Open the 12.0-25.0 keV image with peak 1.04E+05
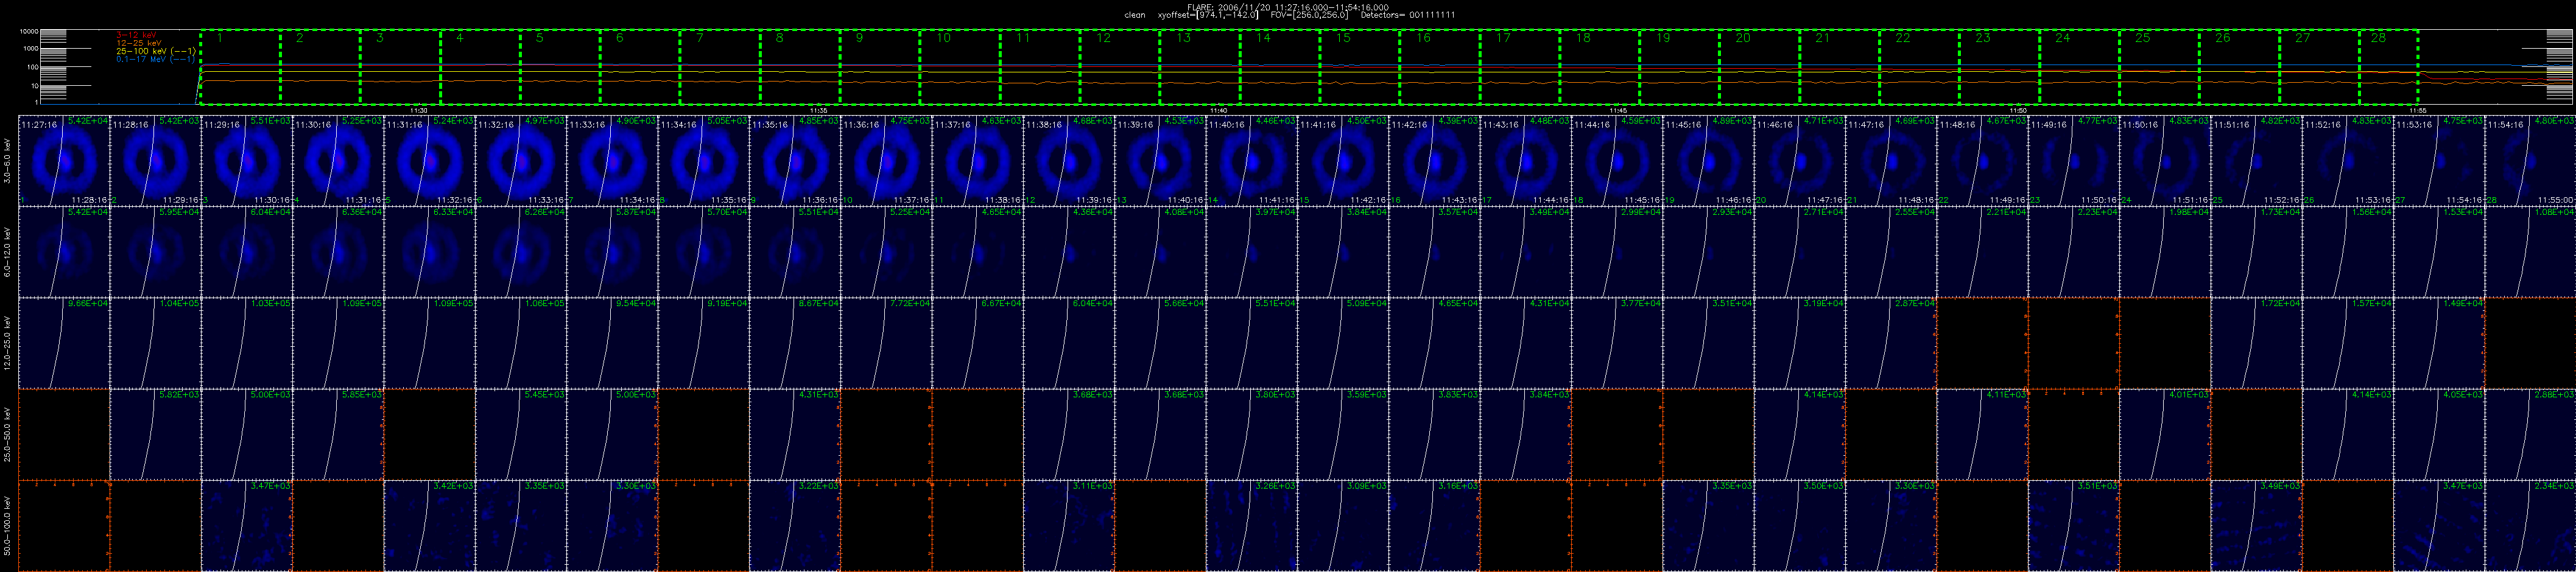 click(x=155, y=343)
